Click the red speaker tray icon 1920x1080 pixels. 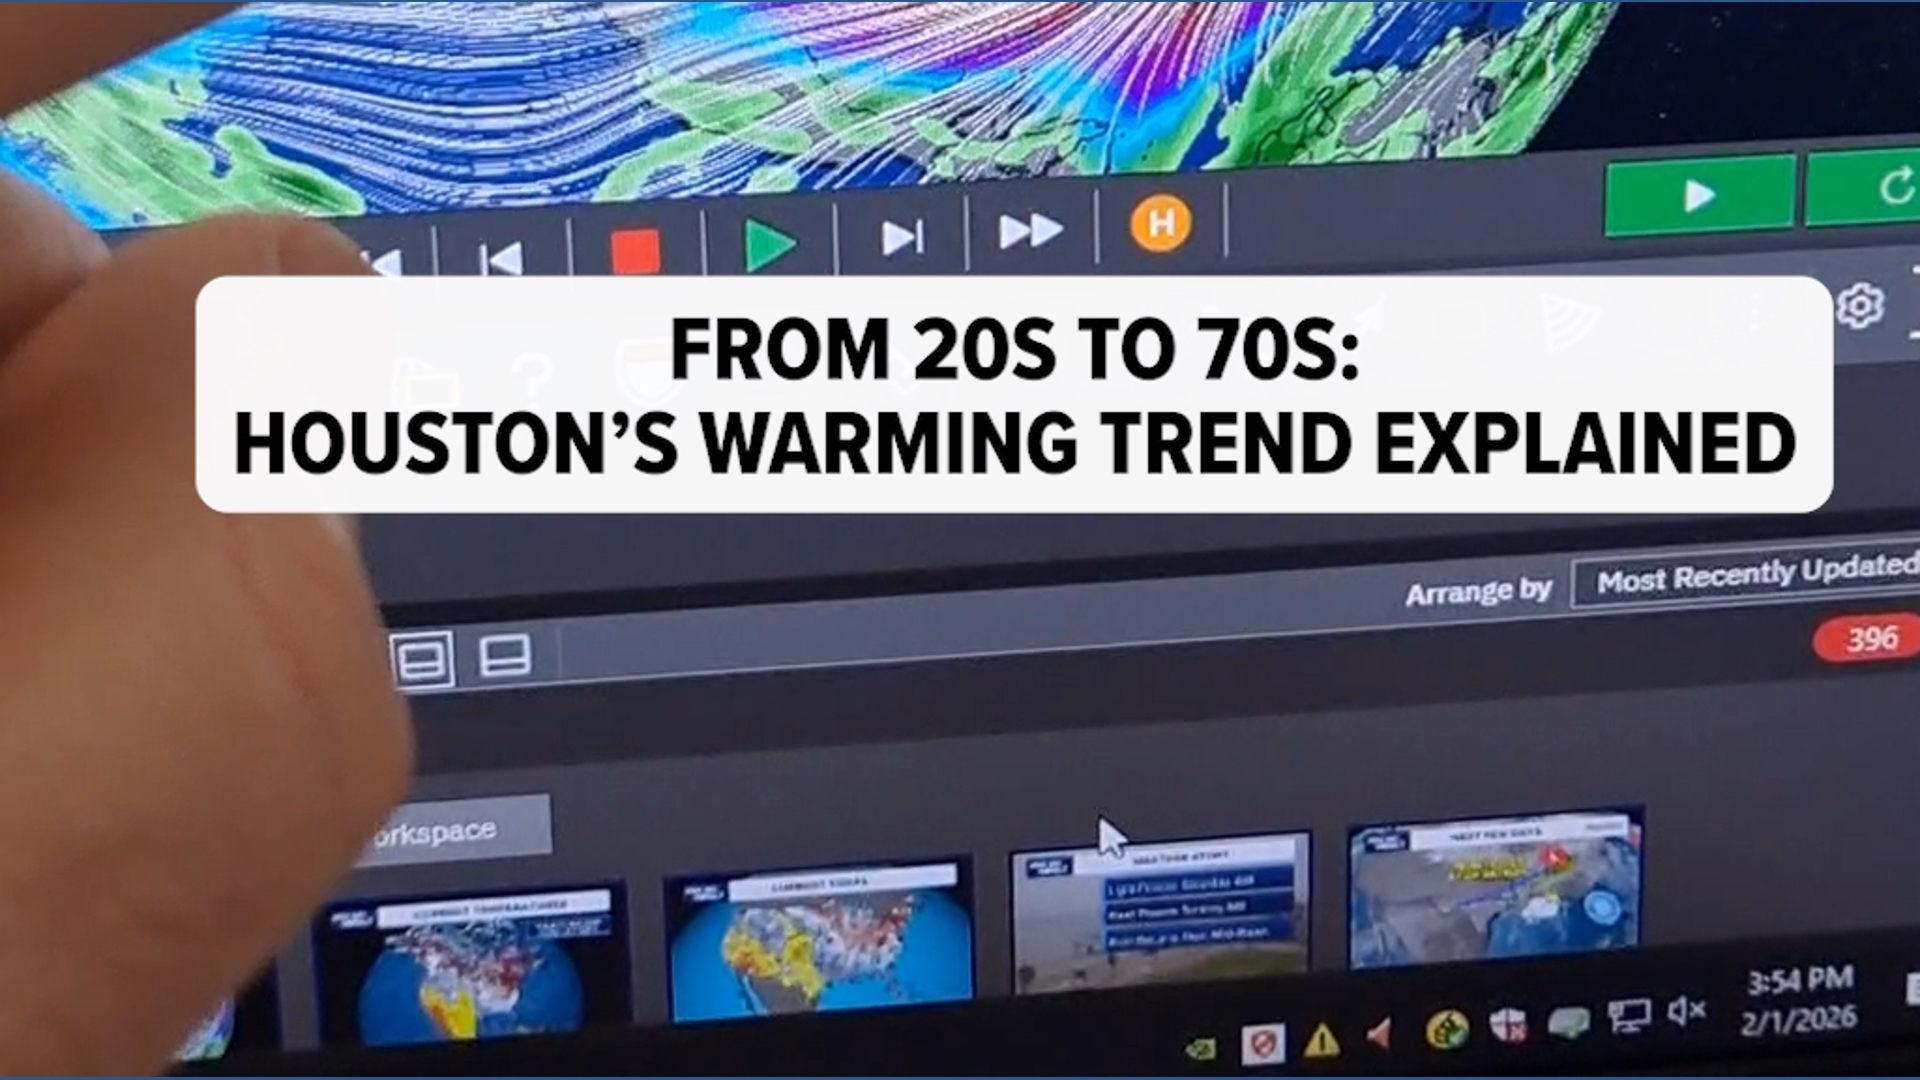tap(1380, 1035)
